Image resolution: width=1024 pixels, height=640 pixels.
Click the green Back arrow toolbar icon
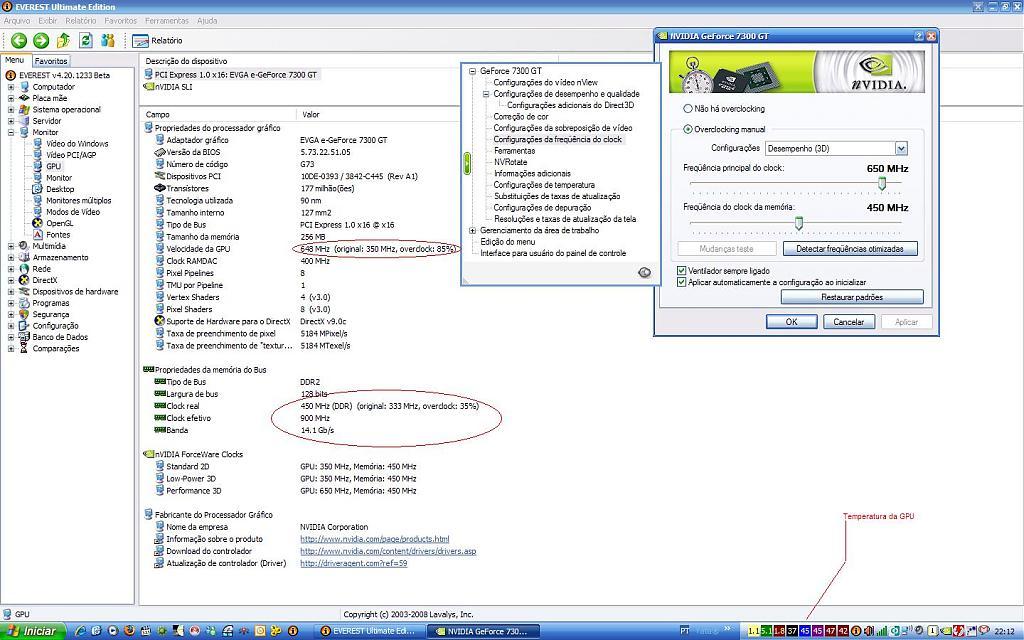pyautogui.click(x=19, y=40)
